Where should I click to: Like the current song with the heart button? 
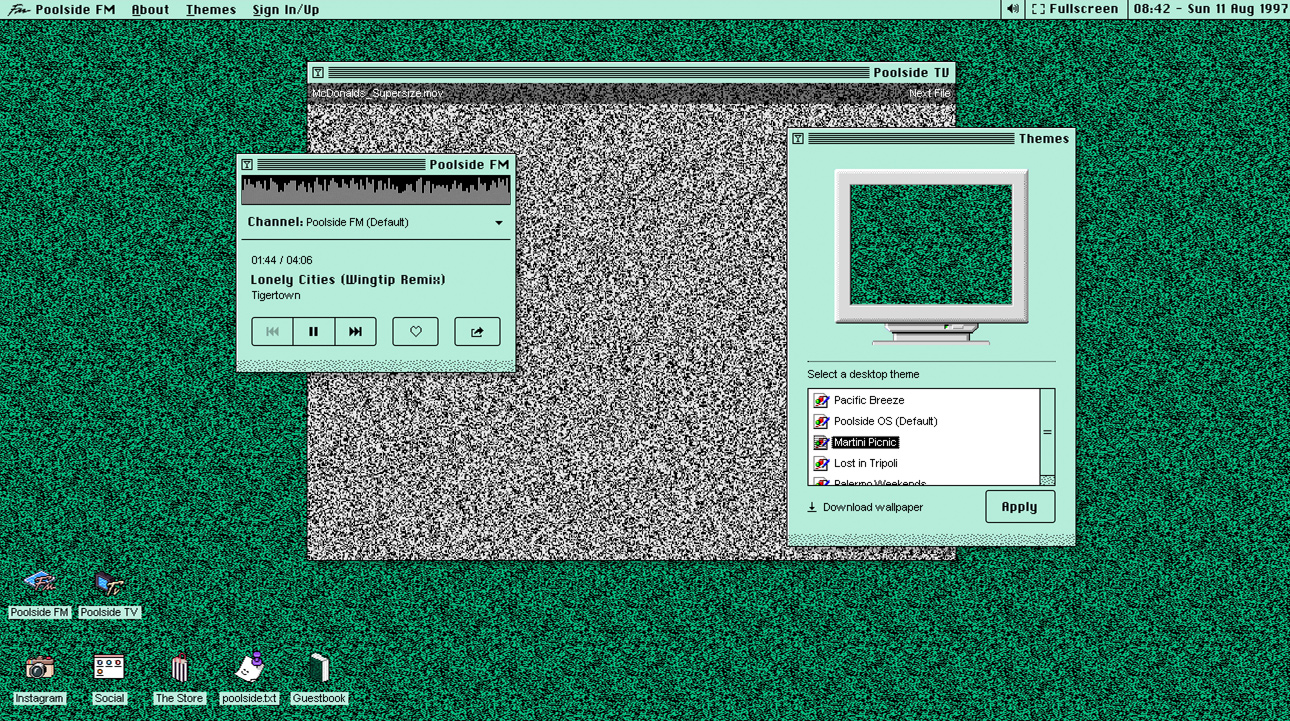415,332
